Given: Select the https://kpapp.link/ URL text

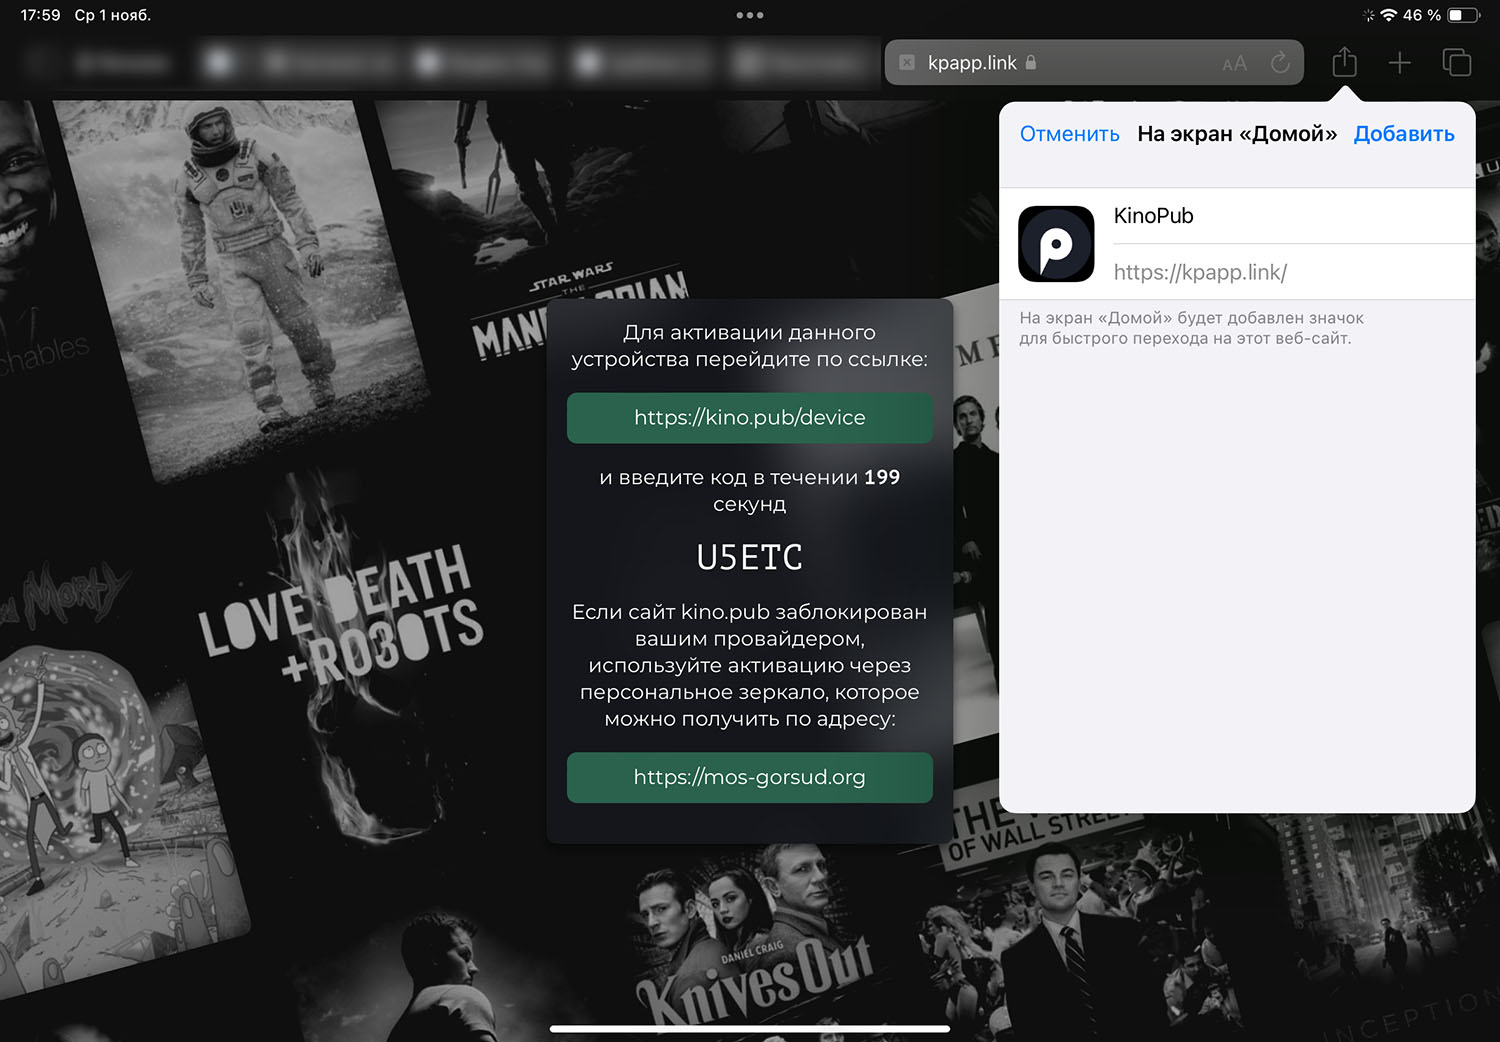Looking at the screenshot, I should click(x=1200, y=272).
